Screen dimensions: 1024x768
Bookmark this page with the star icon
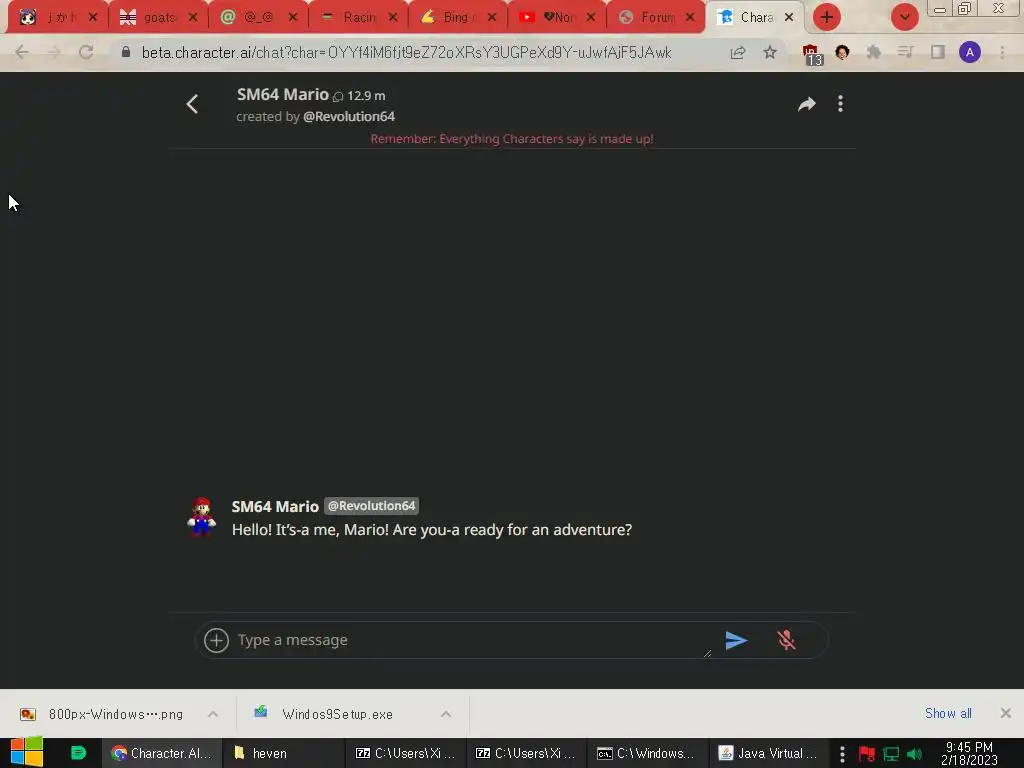coord(770,52)
